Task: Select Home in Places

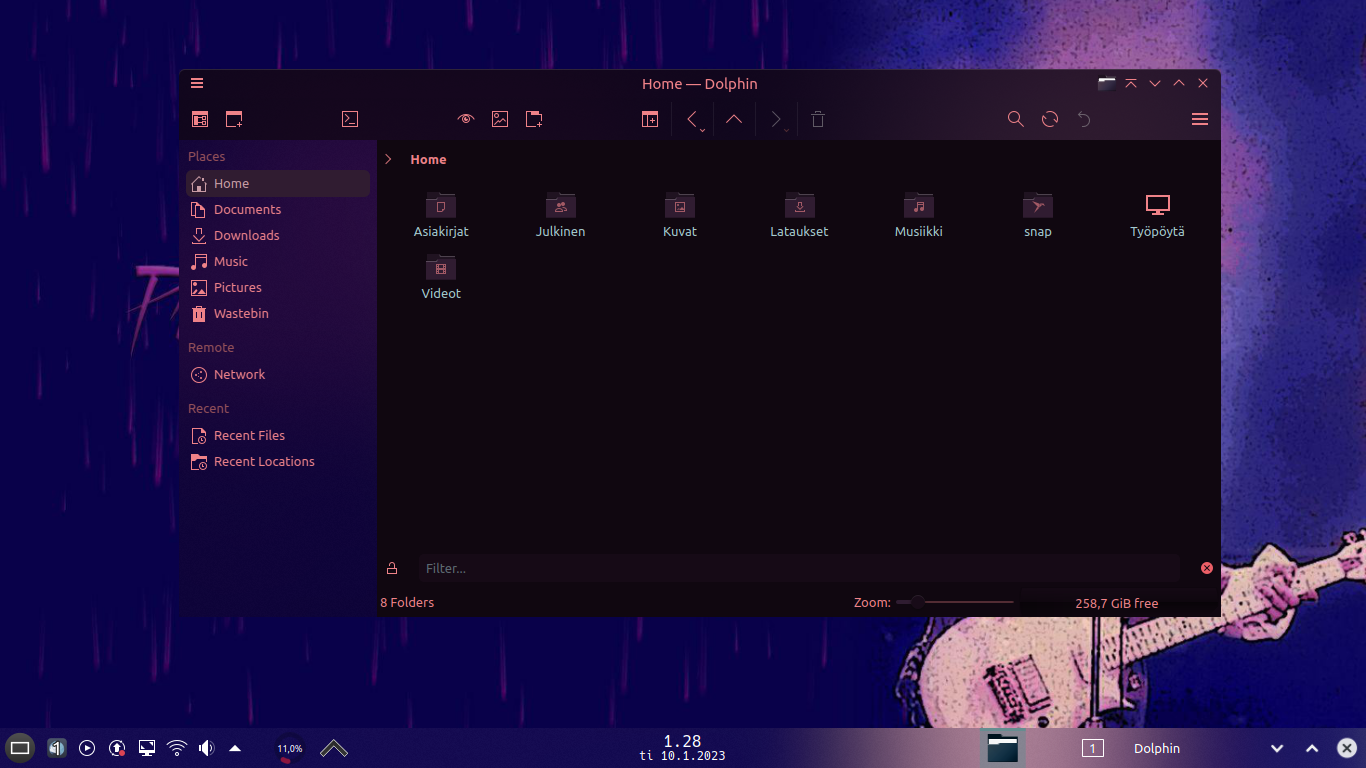Action: [278, 183]
